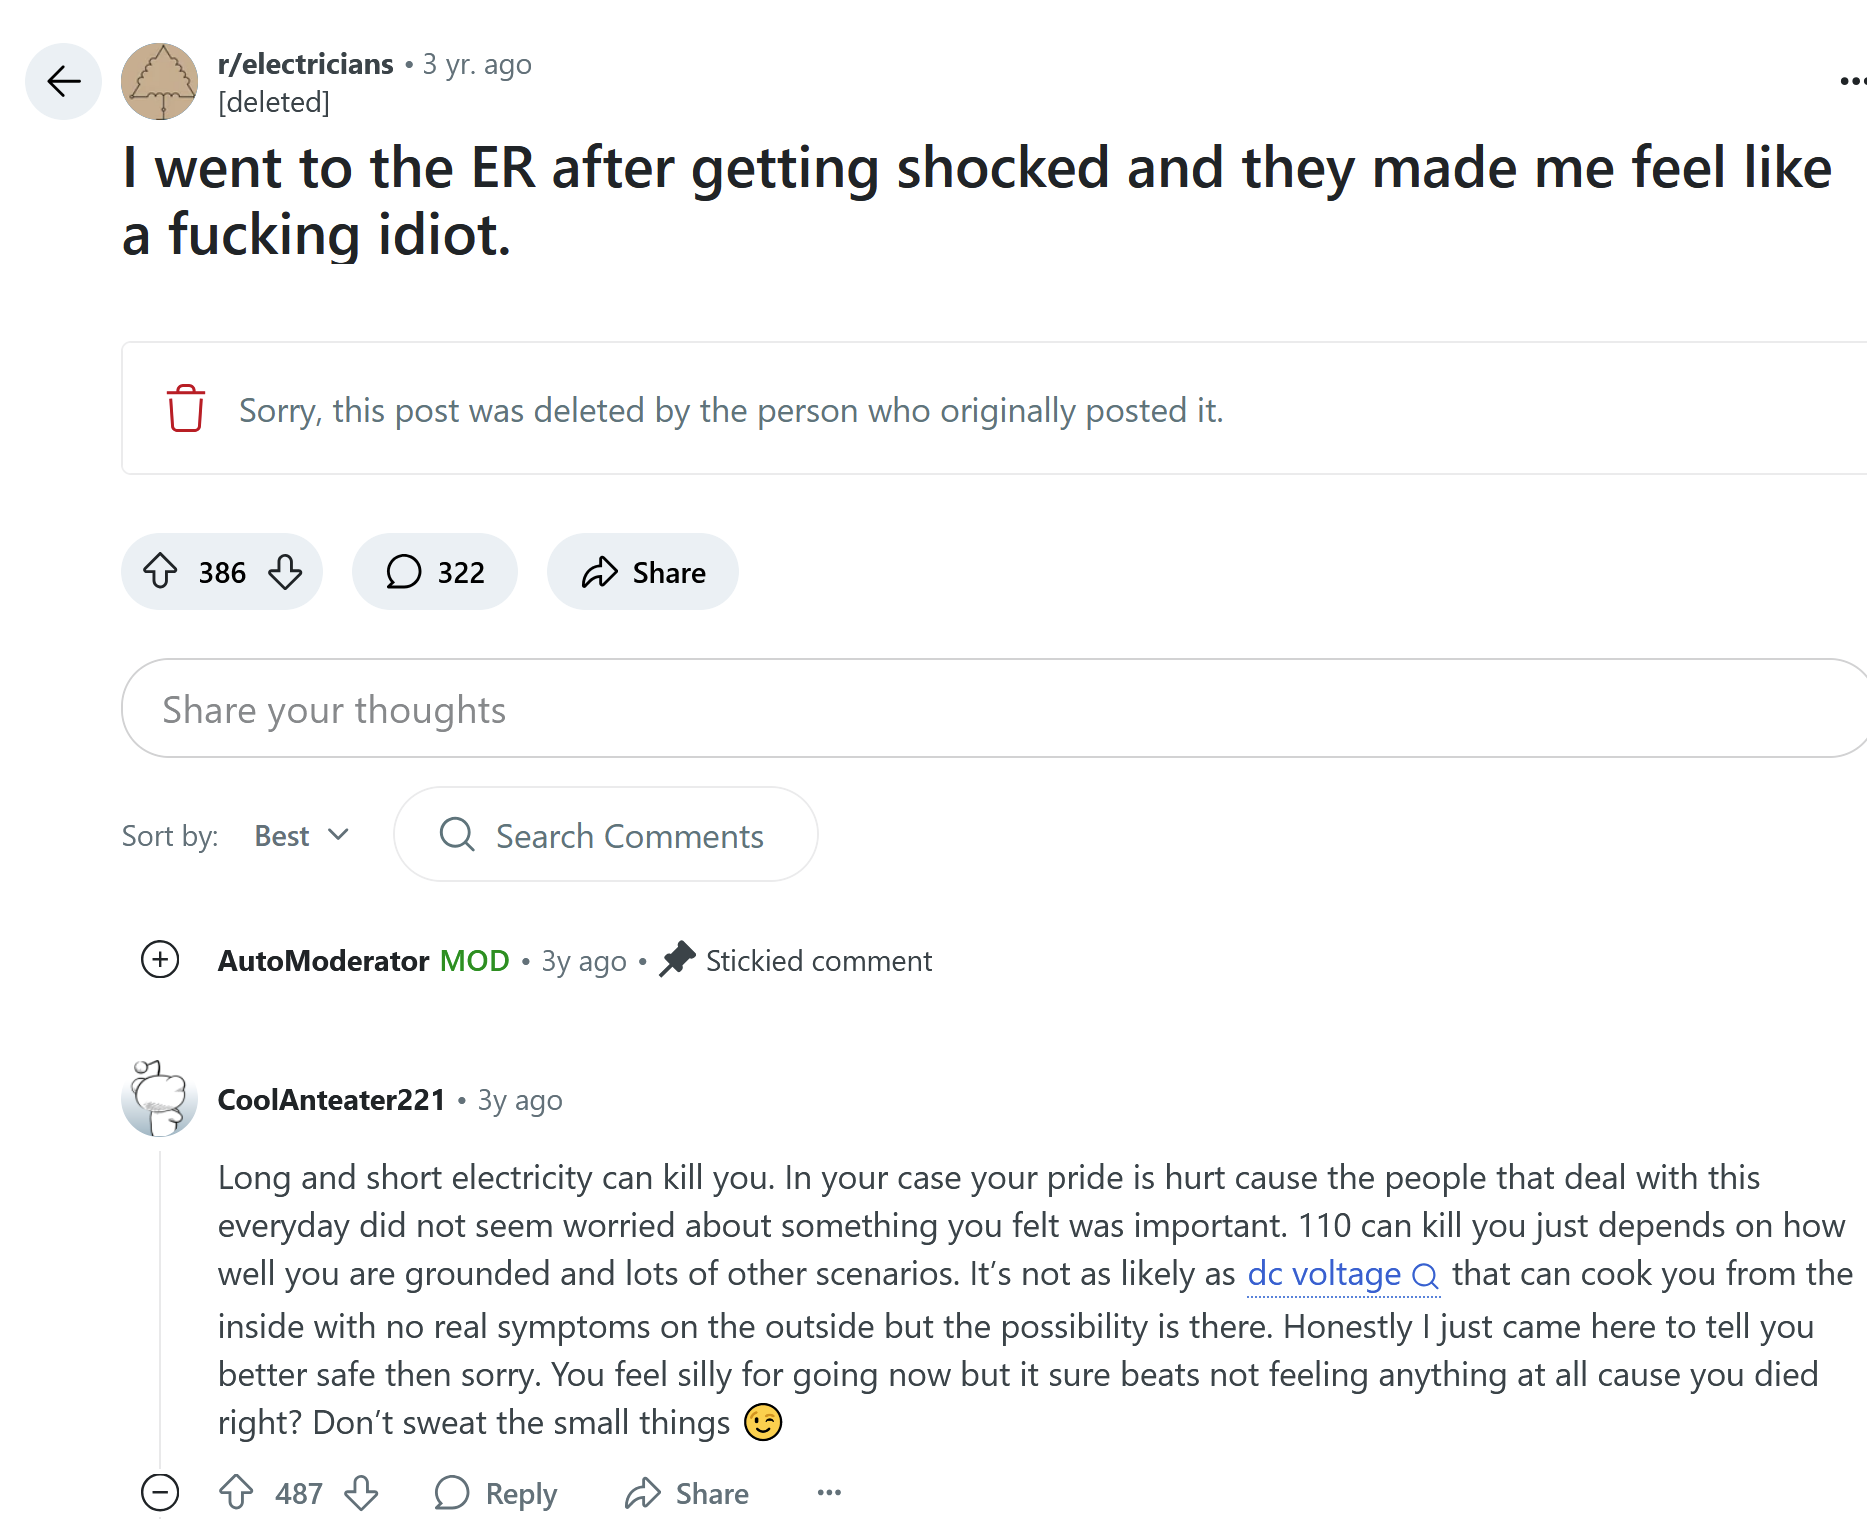Click the back arrow button

[x=63, y=81]
